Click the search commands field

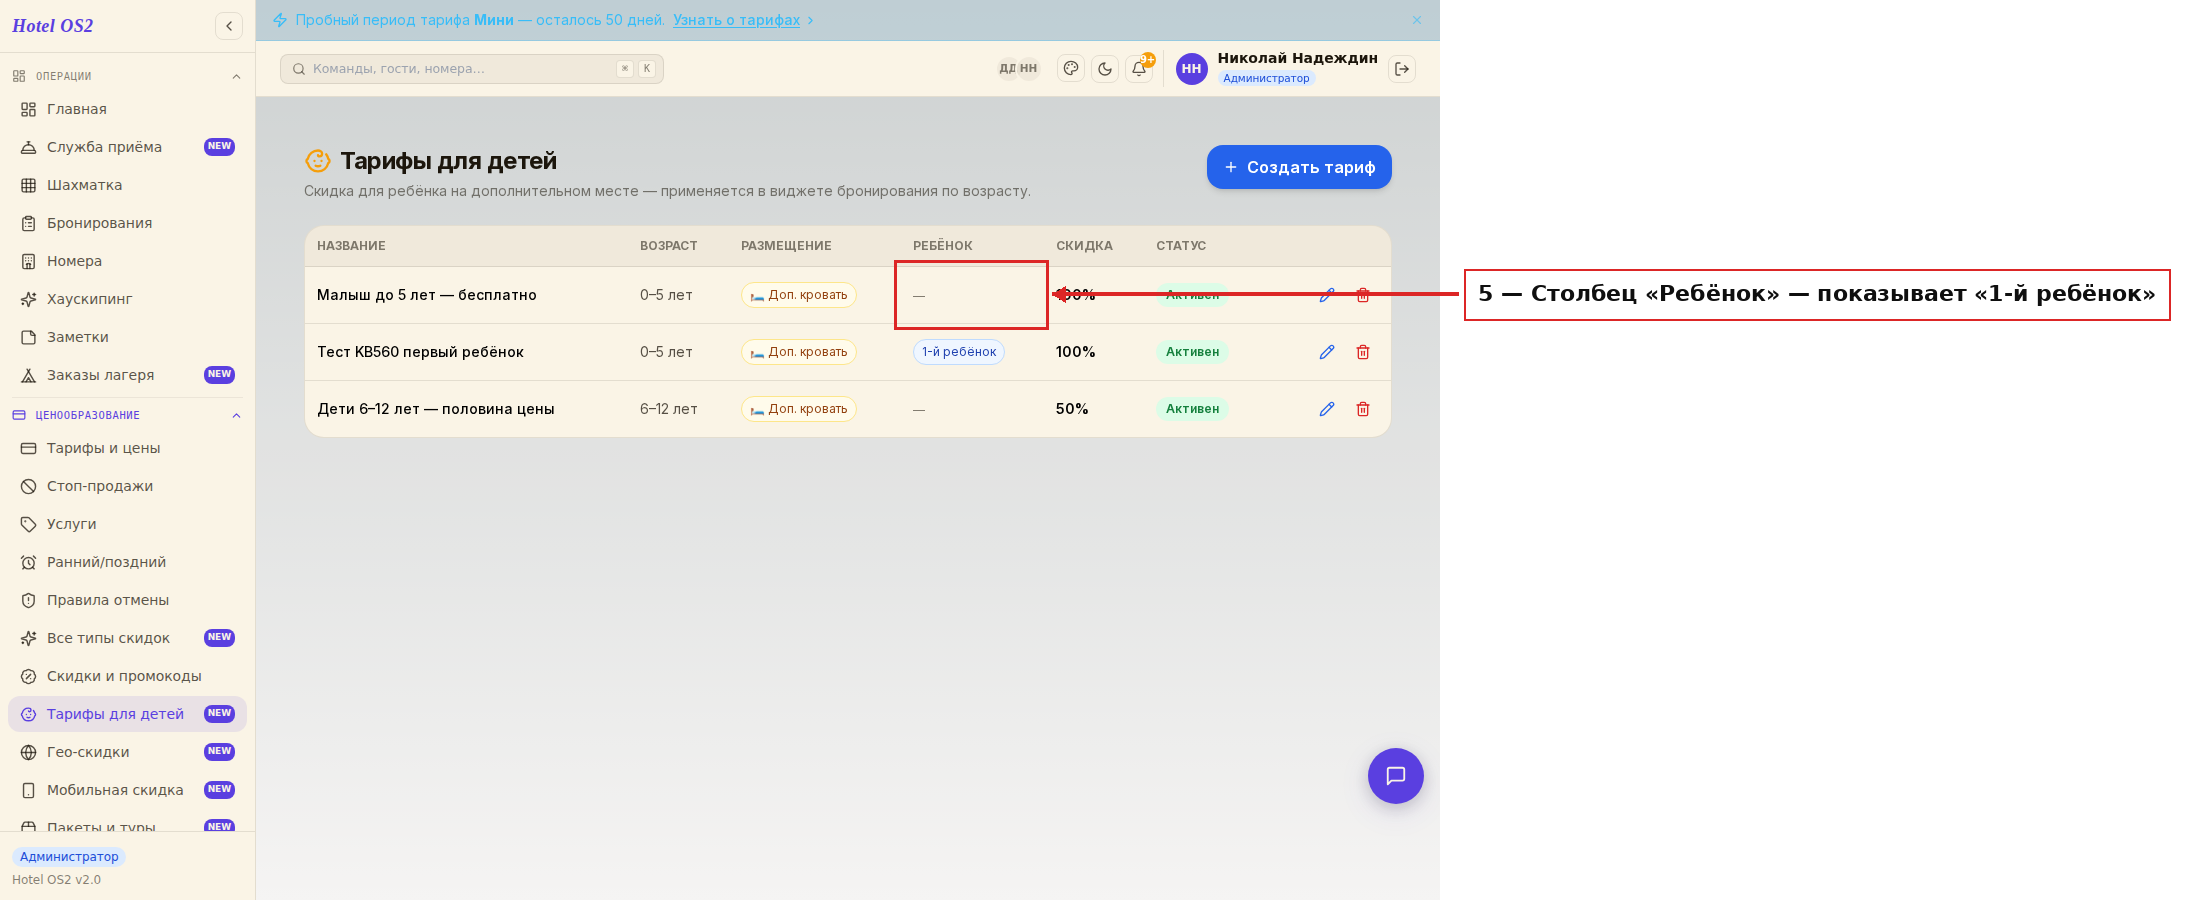pyautogui.click(x=472, y=69)
